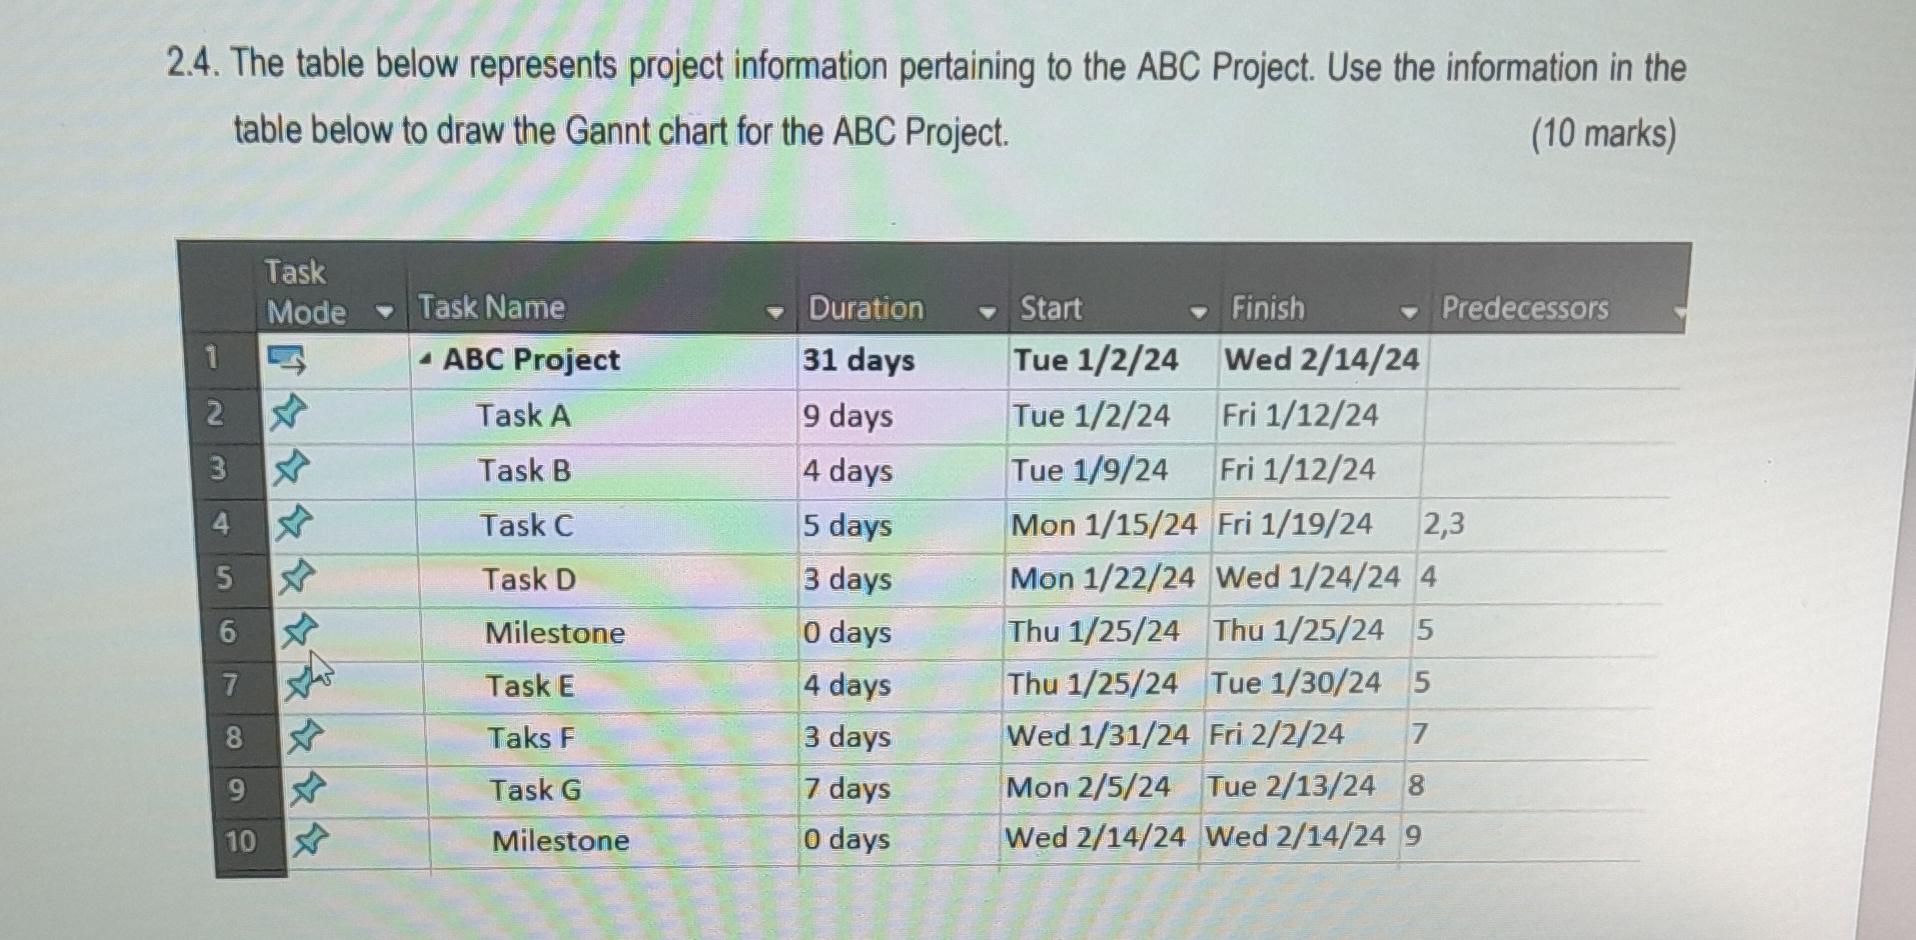Screen dimensions: 1916x940
Task: Select the pin icon on row 10 Milestone
Action: (x=310, y=840)
